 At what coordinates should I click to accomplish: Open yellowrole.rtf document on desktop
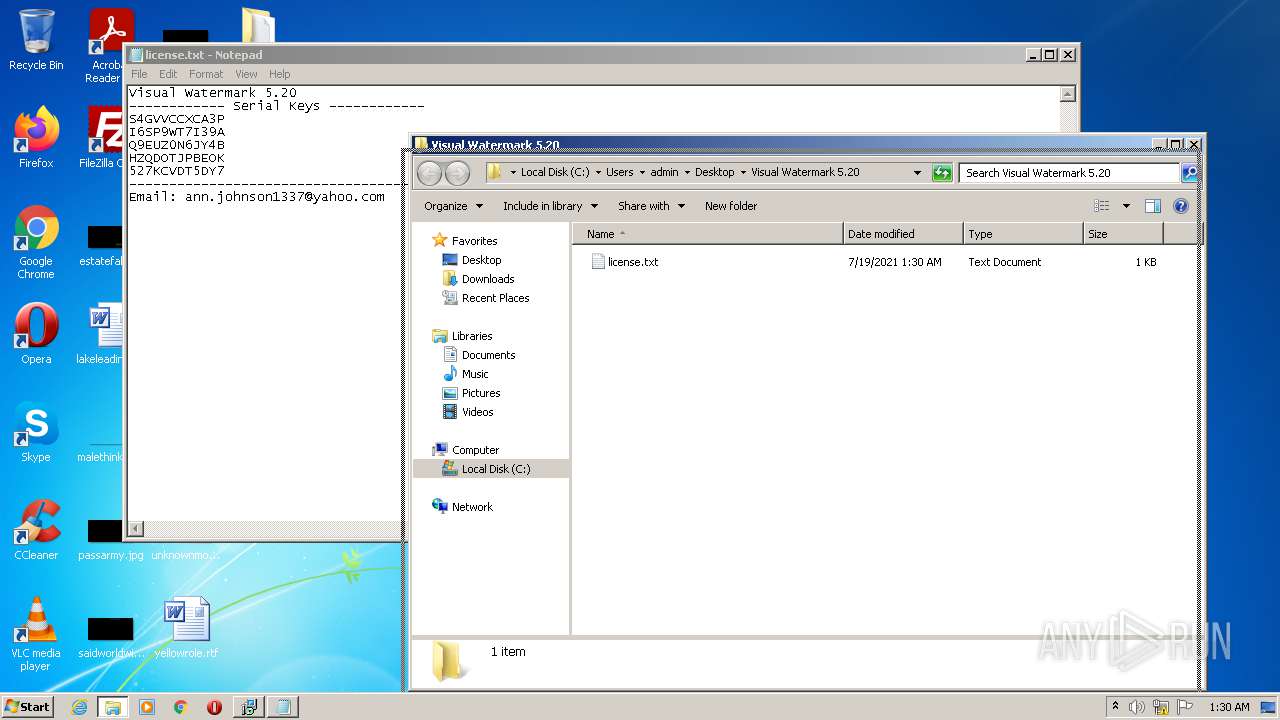pos(186,628)
